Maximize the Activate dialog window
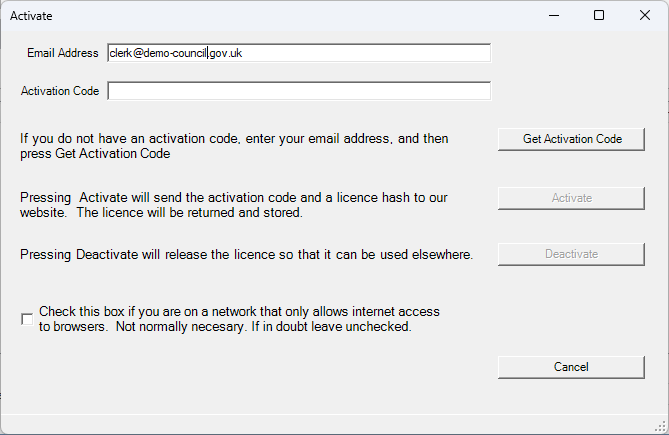Viewport: 669px width, 435px height. pyautogui.click(x=599, y=16)
